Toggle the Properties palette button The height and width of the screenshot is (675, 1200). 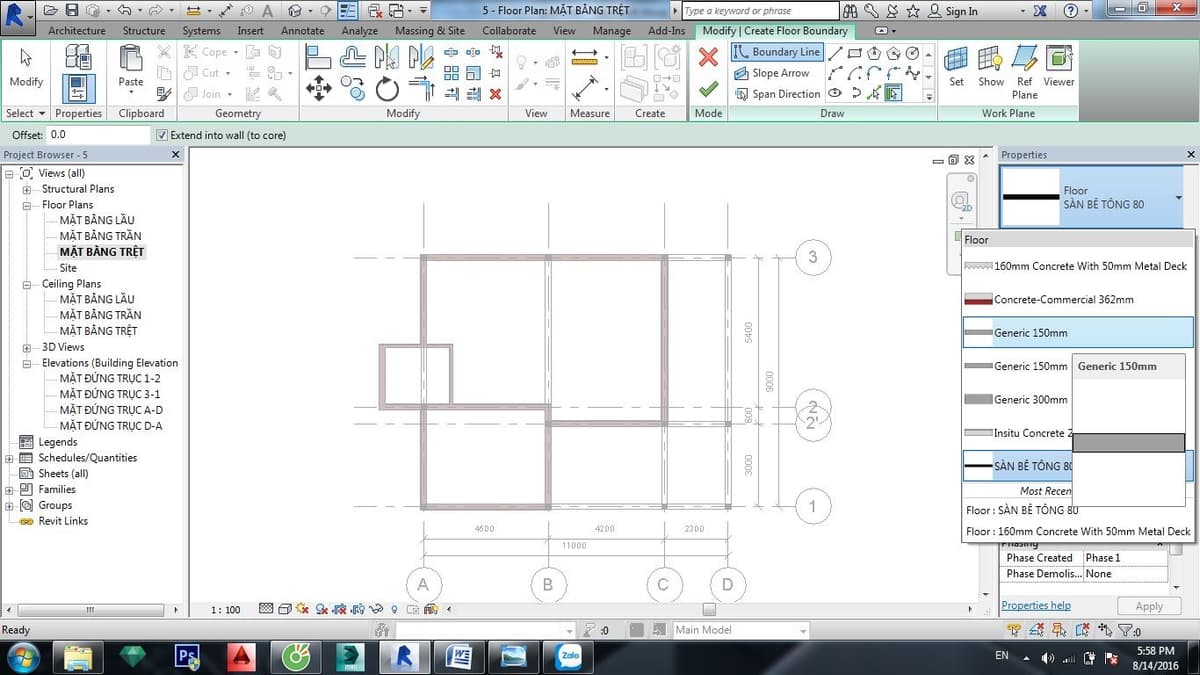78,88
